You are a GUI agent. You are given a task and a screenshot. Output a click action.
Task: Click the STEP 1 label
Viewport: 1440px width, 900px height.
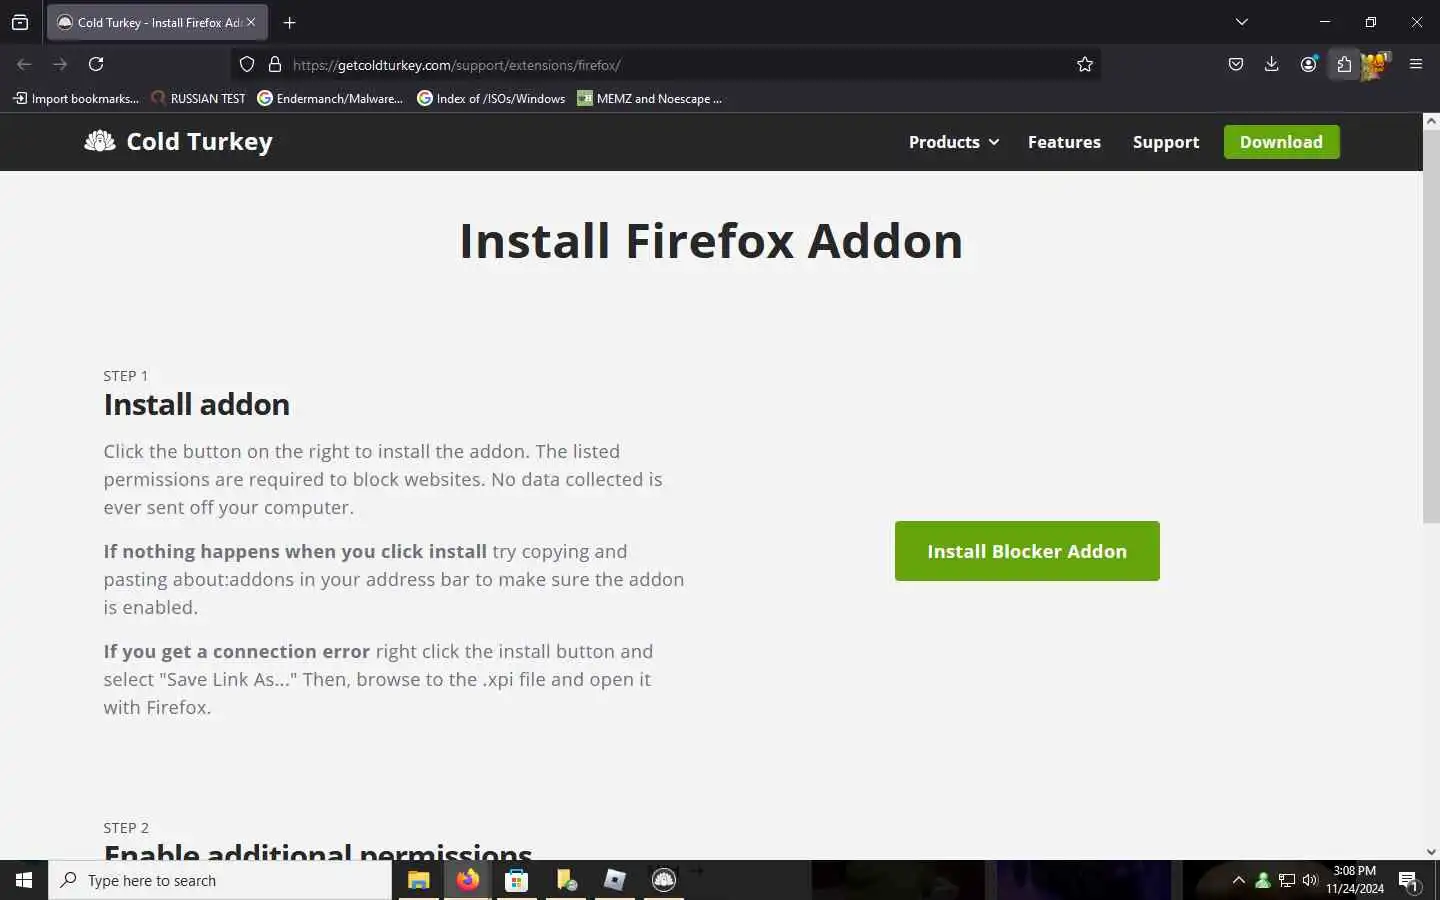pos(126,376)
